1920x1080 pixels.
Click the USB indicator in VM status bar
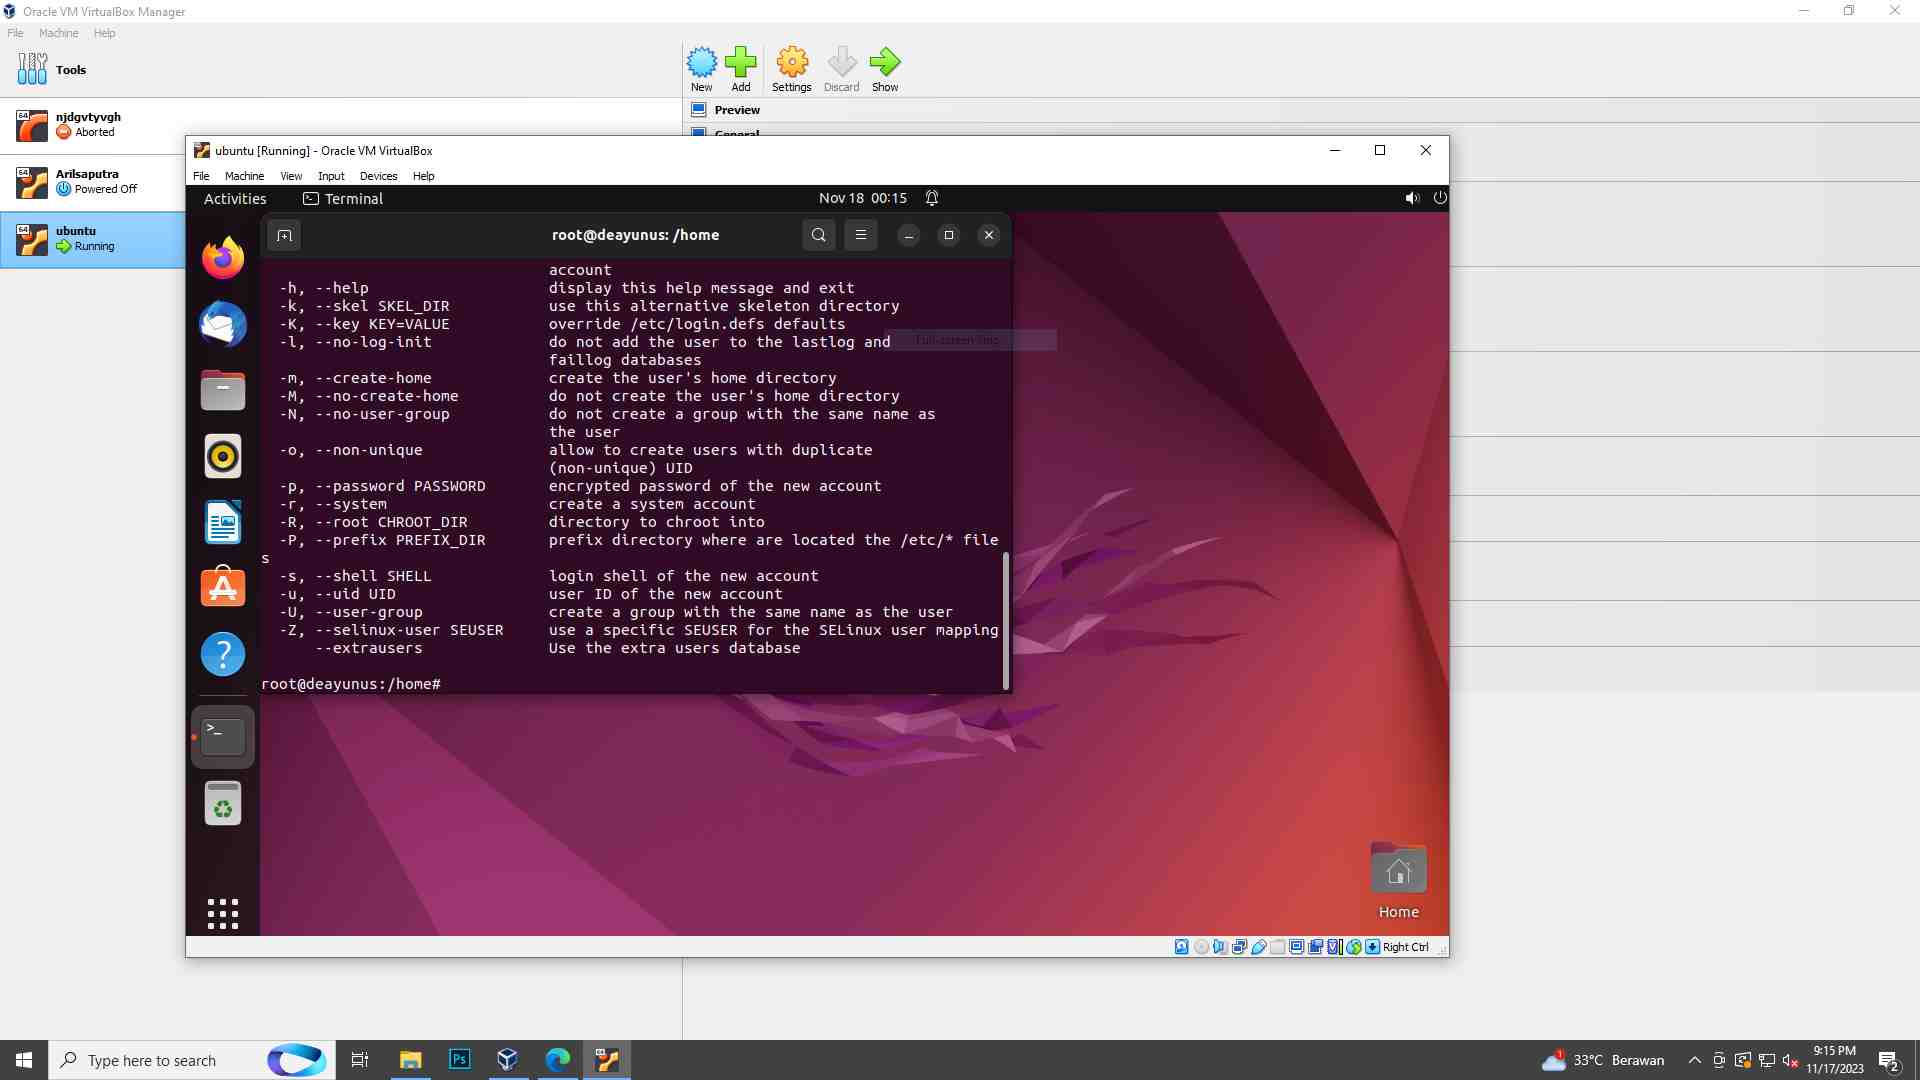click(1259, 947)
